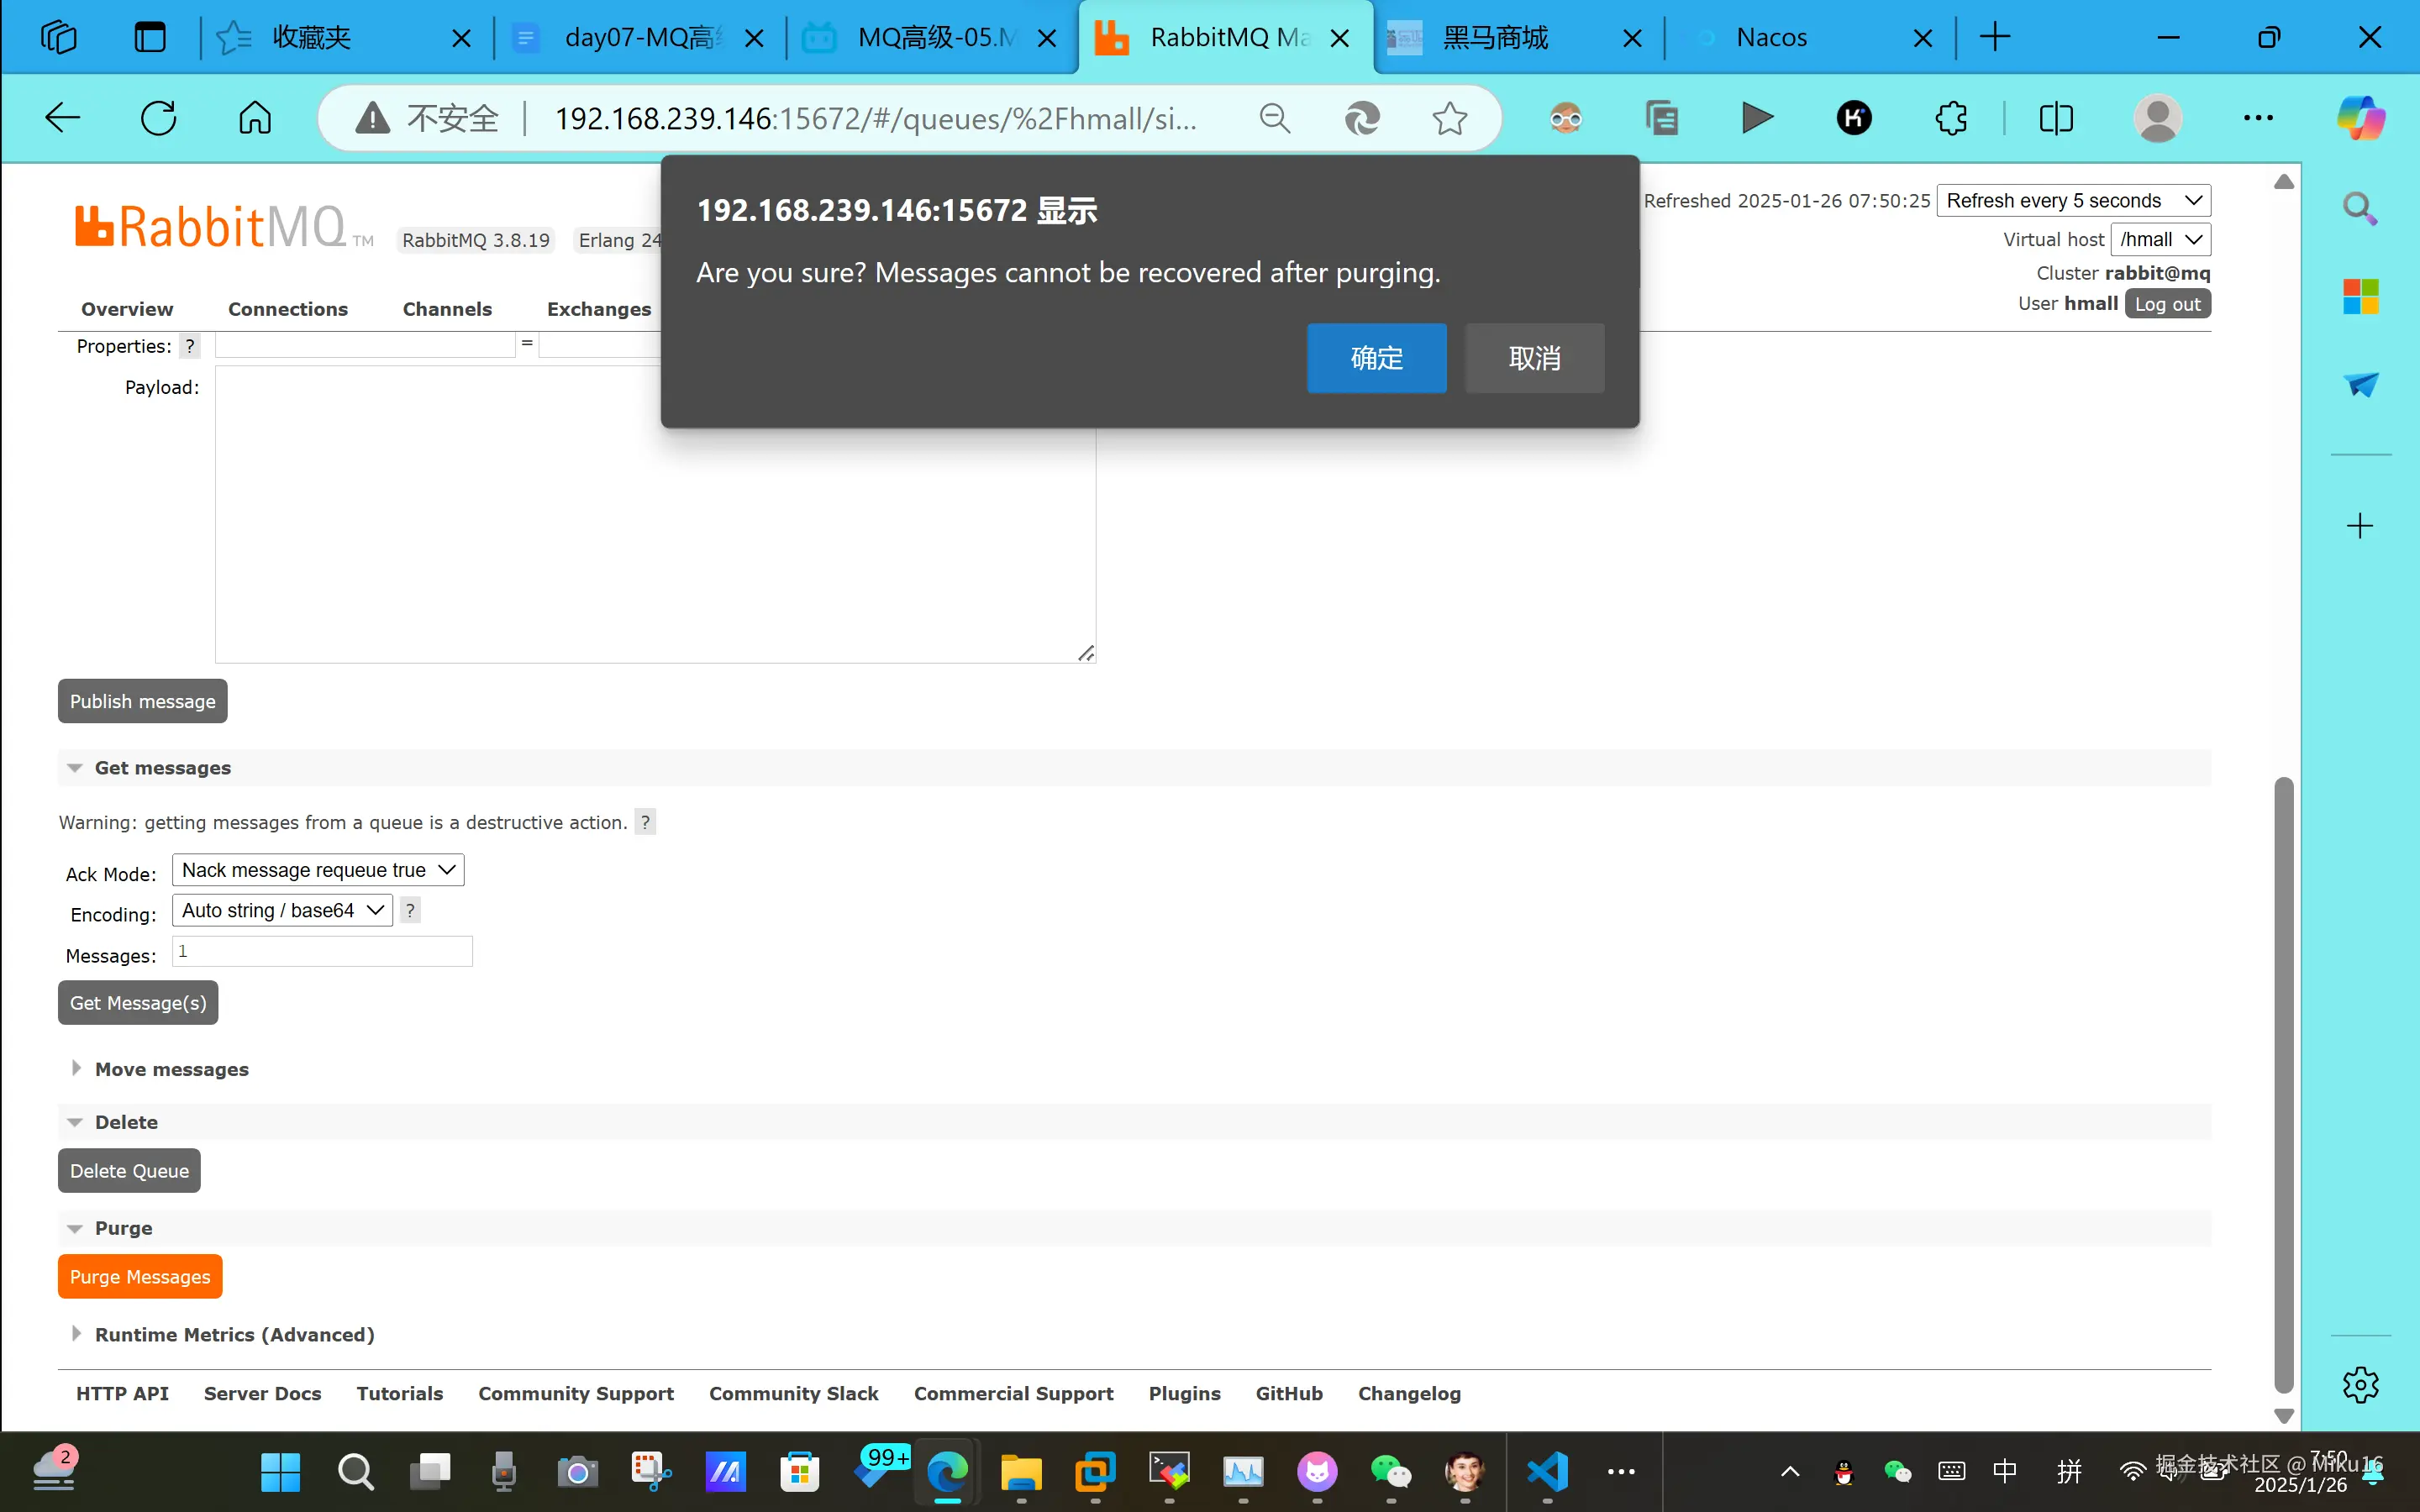
Task: Expand Runtime Metrics (Advanced) section
Action: coord(234,1334)
